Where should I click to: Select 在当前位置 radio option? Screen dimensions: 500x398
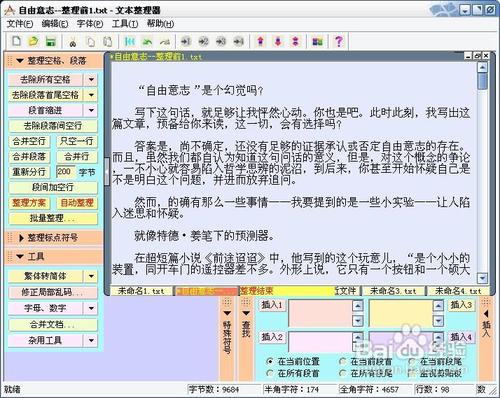[x=270, y=361]
